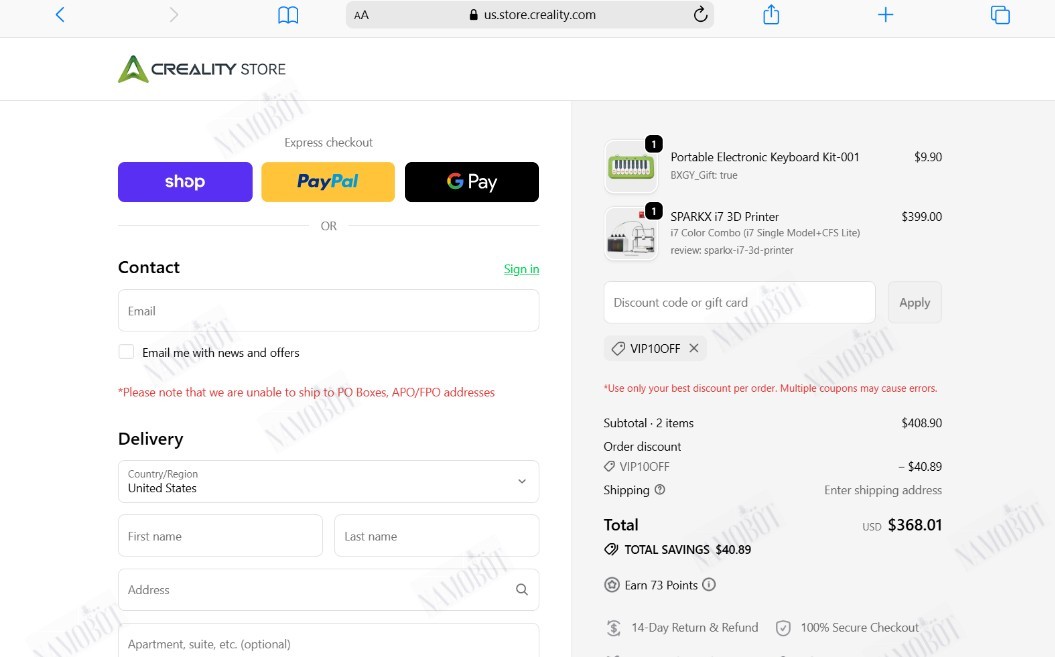The width and height of the screenshot is (1055, 657).
Task: Click the Order discount VIP10OFF label
Action: [x=644, y=466]
